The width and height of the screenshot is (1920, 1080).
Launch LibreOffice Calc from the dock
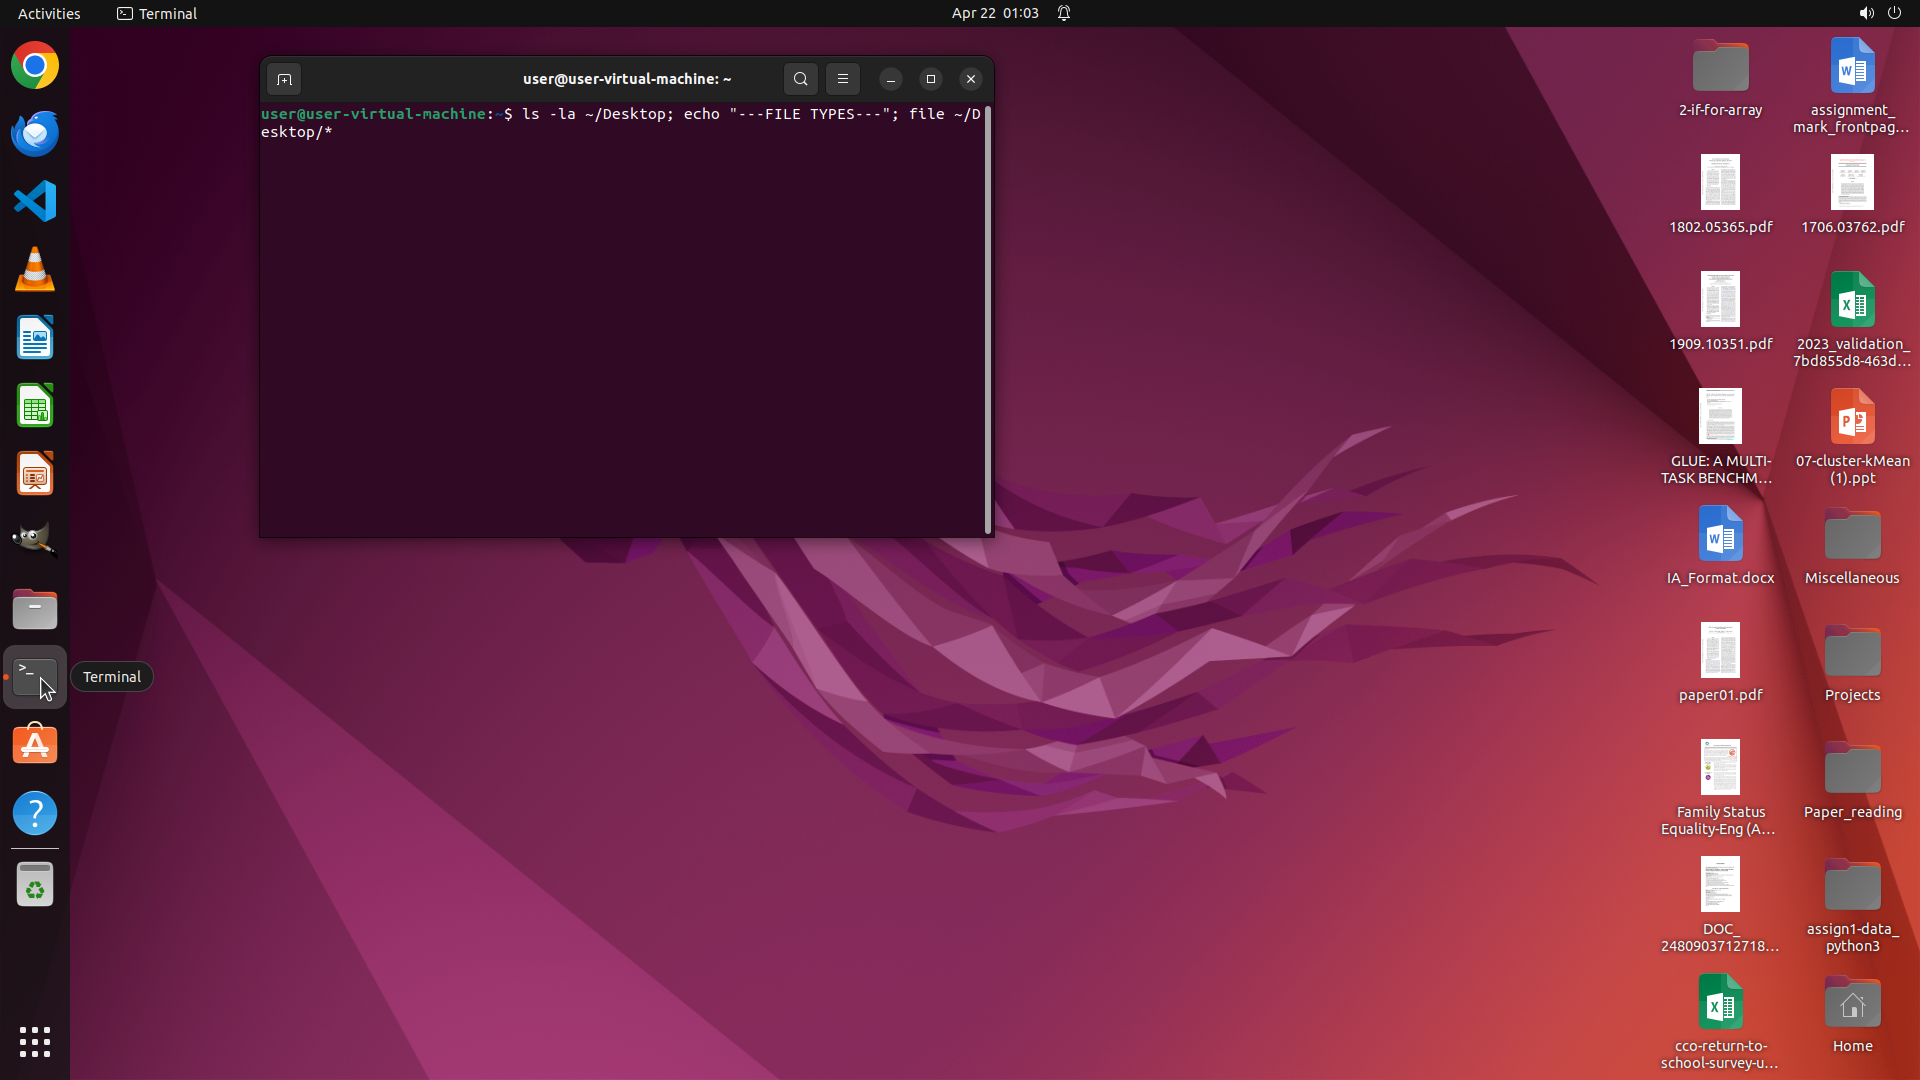(35, 406)
